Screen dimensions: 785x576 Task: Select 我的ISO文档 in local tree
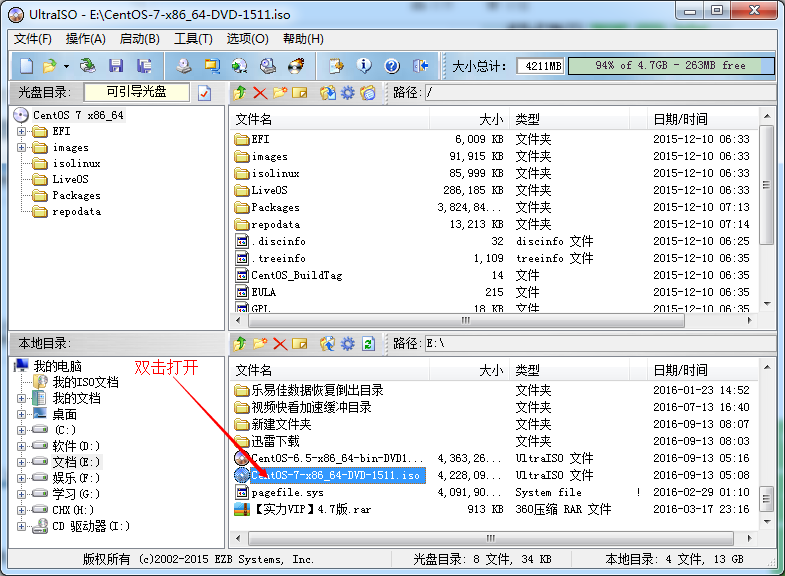coord(86,382)
